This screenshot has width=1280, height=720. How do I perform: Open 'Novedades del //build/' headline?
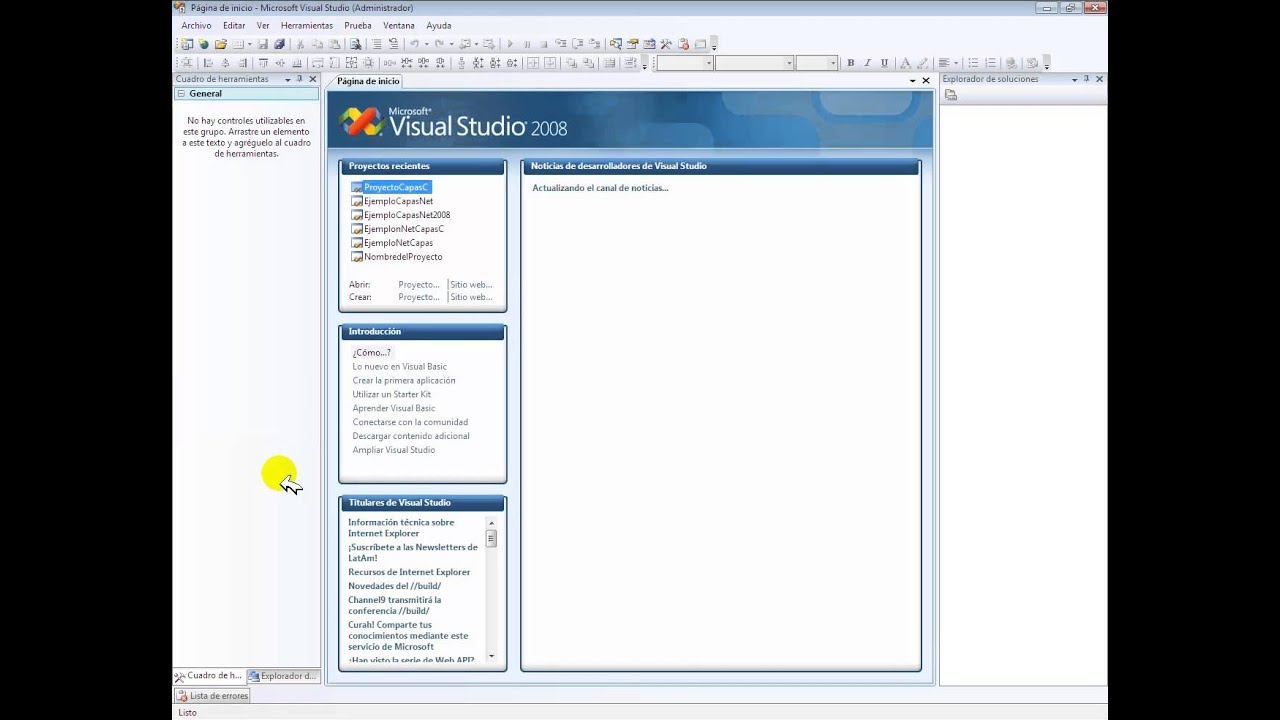coord(394,586)
